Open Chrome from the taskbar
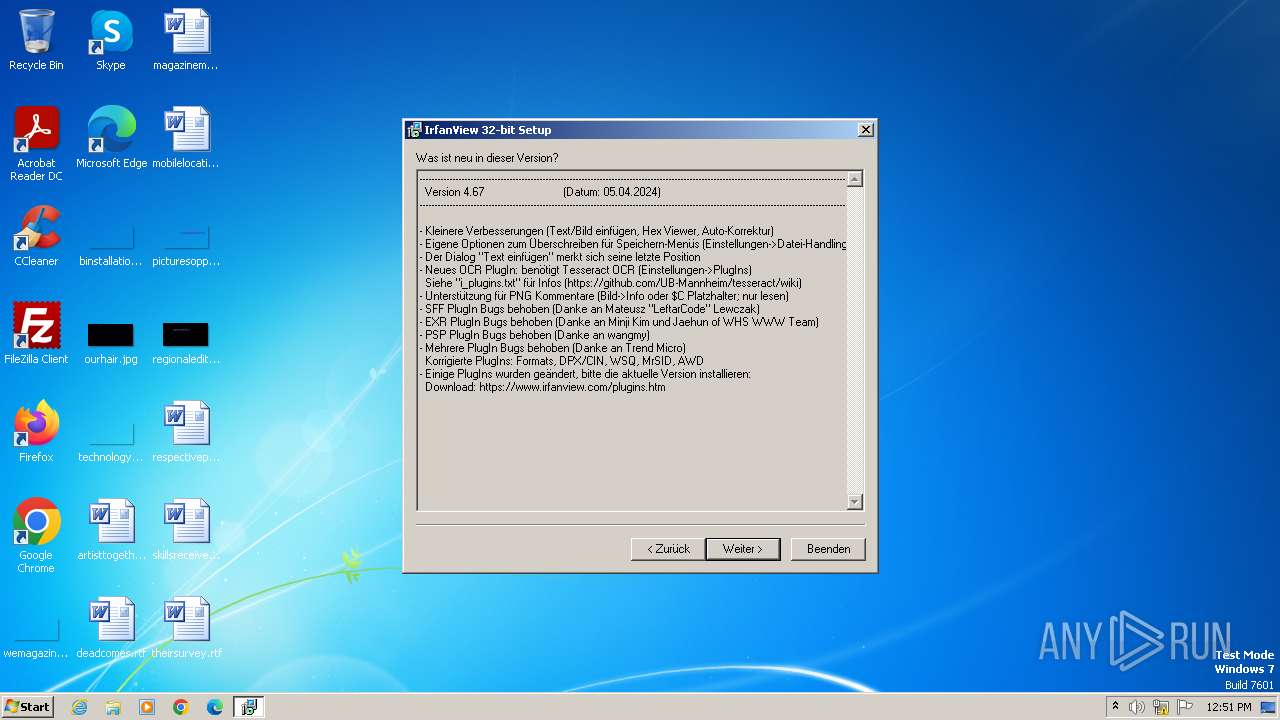The height and width of the screenshot is (720, 1280). pyautogui.click(x=181, y=707)
